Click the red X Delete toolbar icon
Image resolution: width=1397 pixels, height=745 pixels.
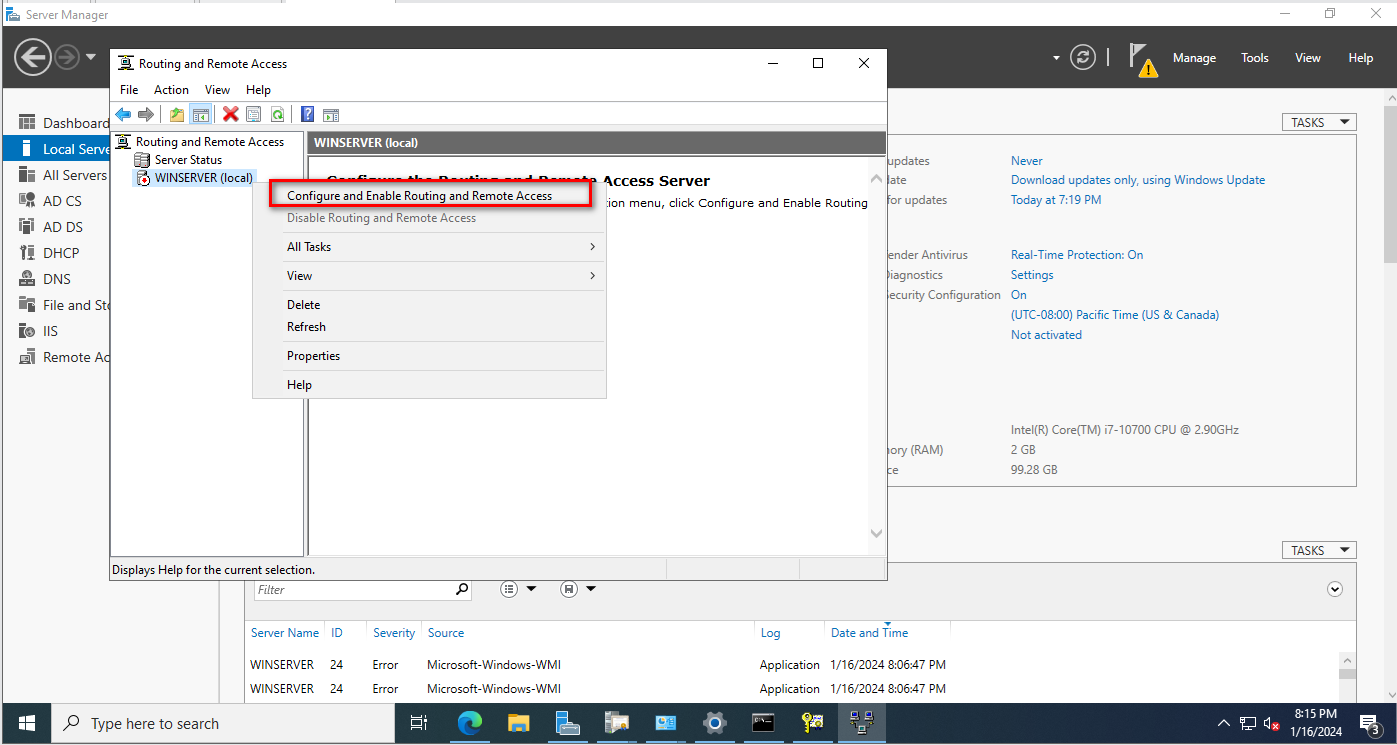[231, 114]
